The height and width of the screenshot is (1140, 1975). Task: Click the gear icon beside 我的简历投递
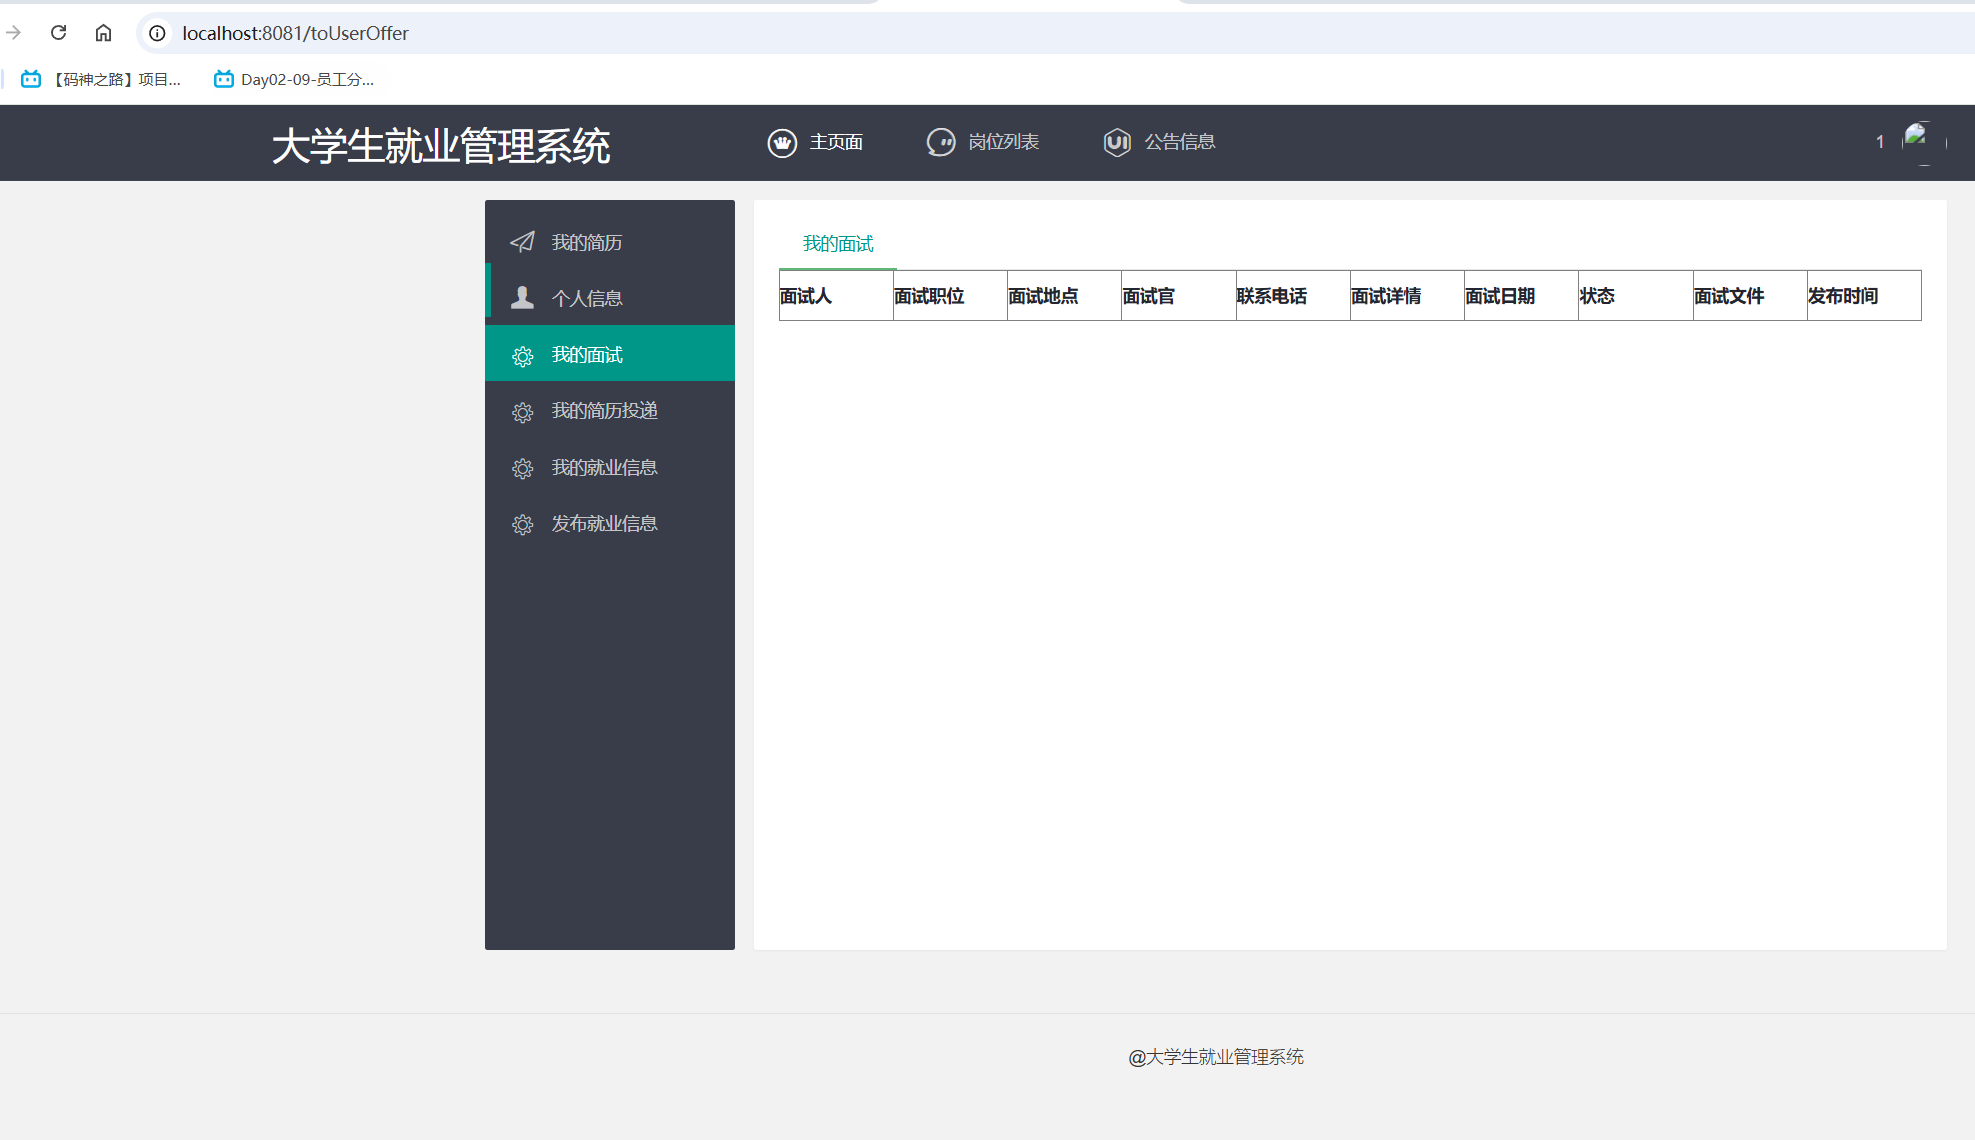tap(522, 412)
